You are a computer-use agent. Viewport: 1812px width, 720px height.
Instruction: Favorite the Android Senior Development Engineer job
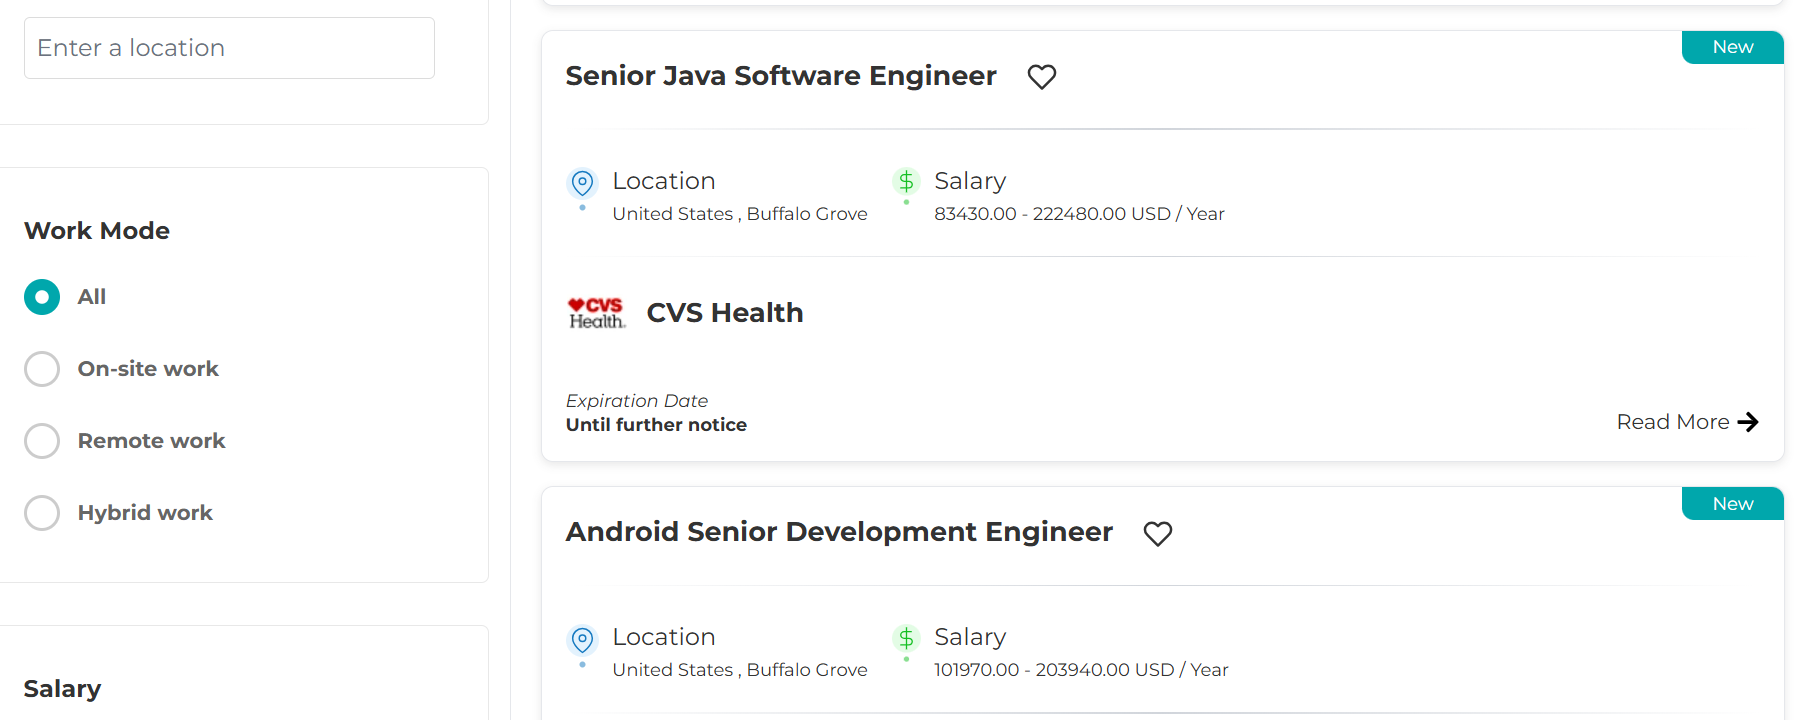[x=1158, y=534]
